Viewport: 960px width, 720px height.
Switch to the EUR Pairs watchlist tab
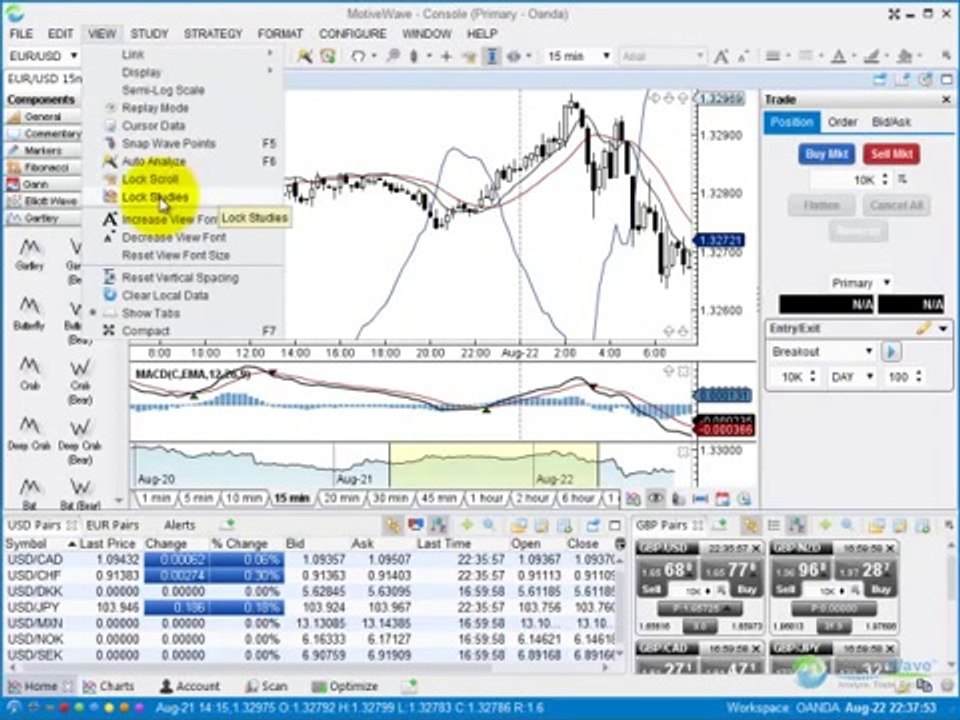click(x=112, y=526)
